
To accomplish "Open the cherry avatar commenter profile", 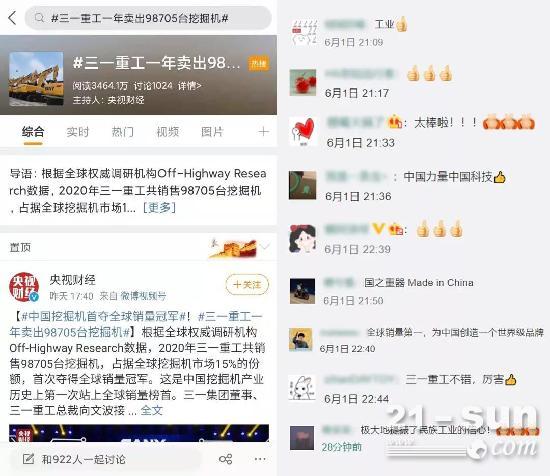I will tap(302, 83).
